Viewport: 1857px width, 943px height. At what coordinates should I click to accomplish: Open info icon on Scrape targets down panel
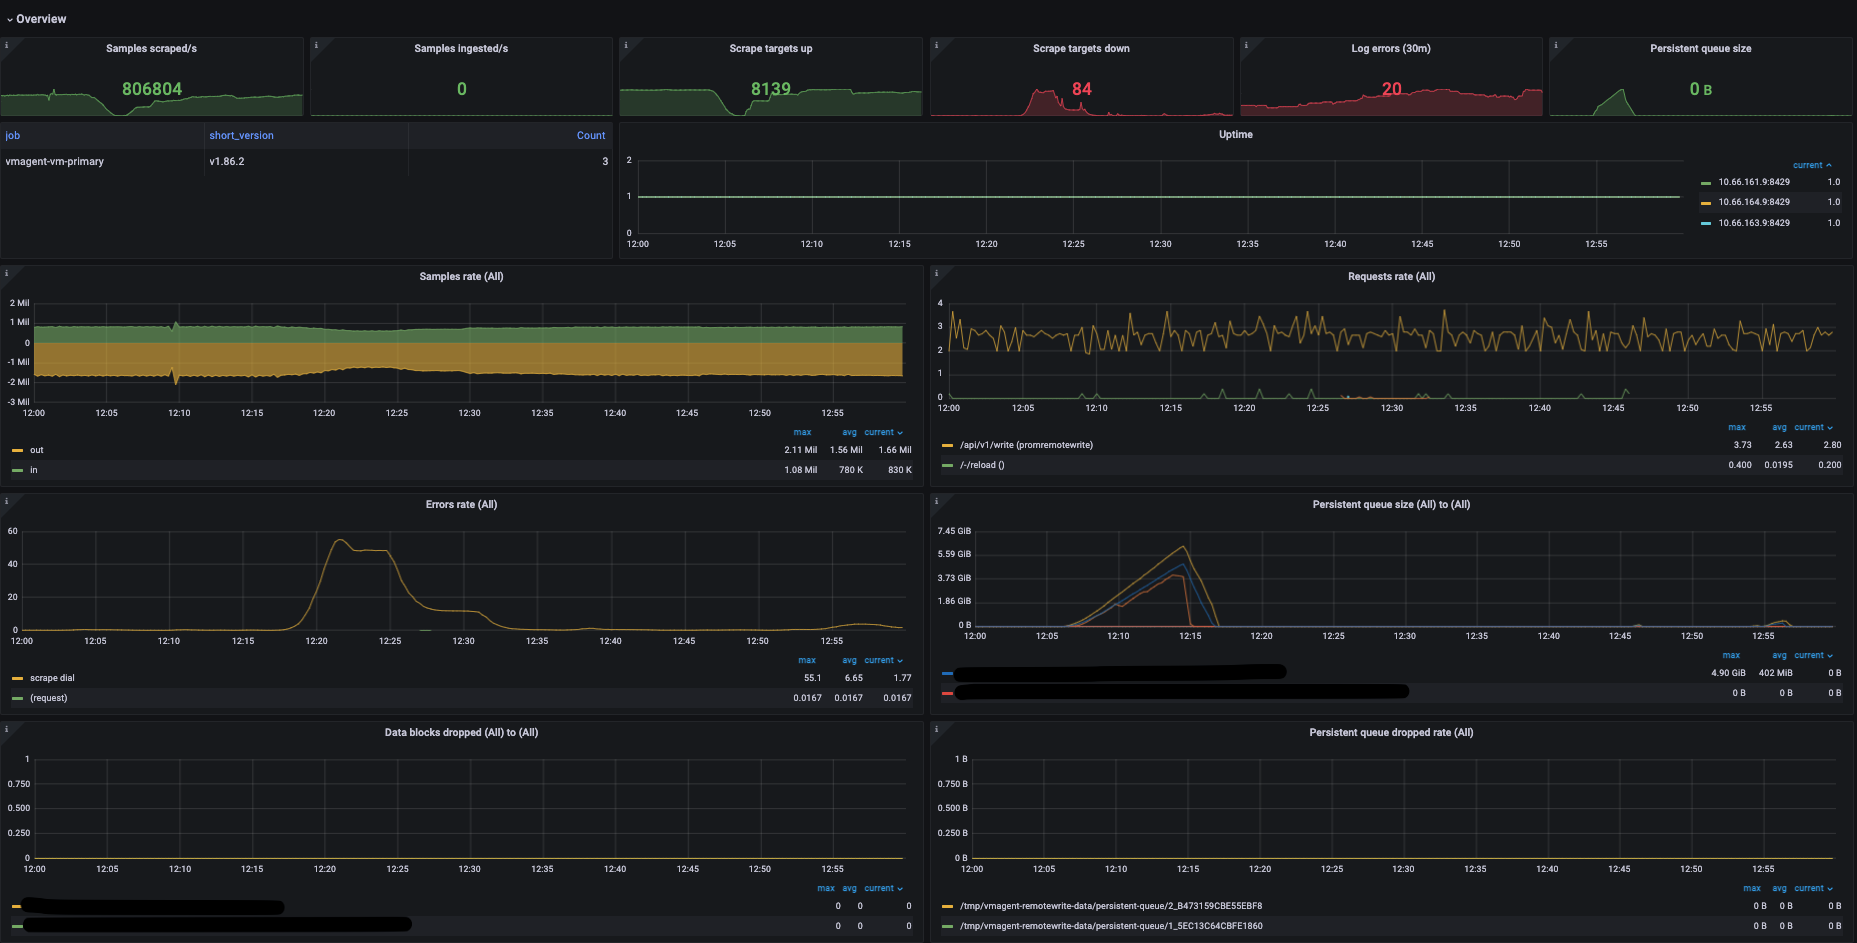(936, 44)
